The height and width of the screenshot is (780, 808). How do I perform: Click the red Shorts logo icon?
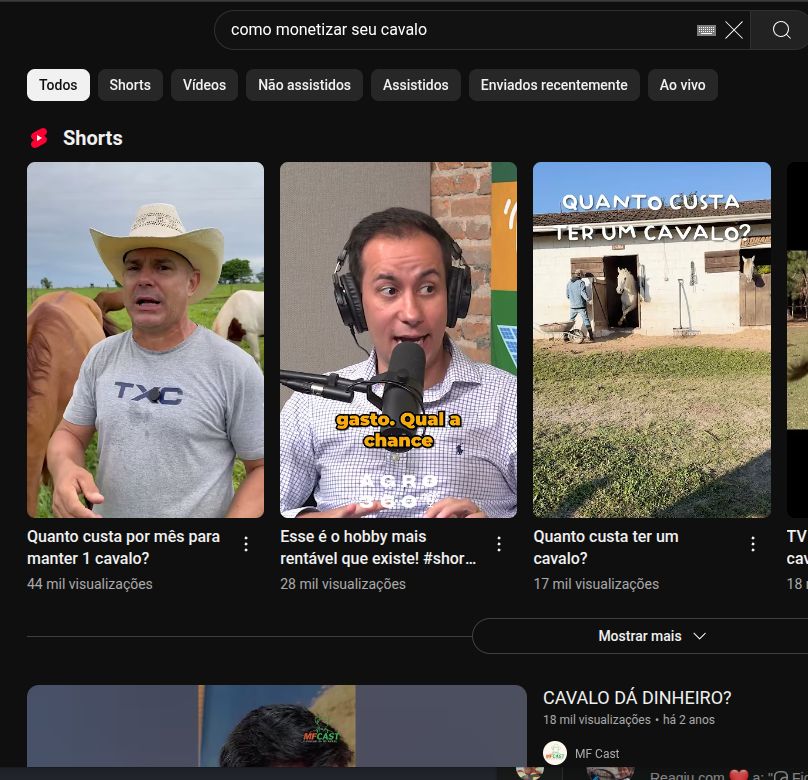click(39, 138)
